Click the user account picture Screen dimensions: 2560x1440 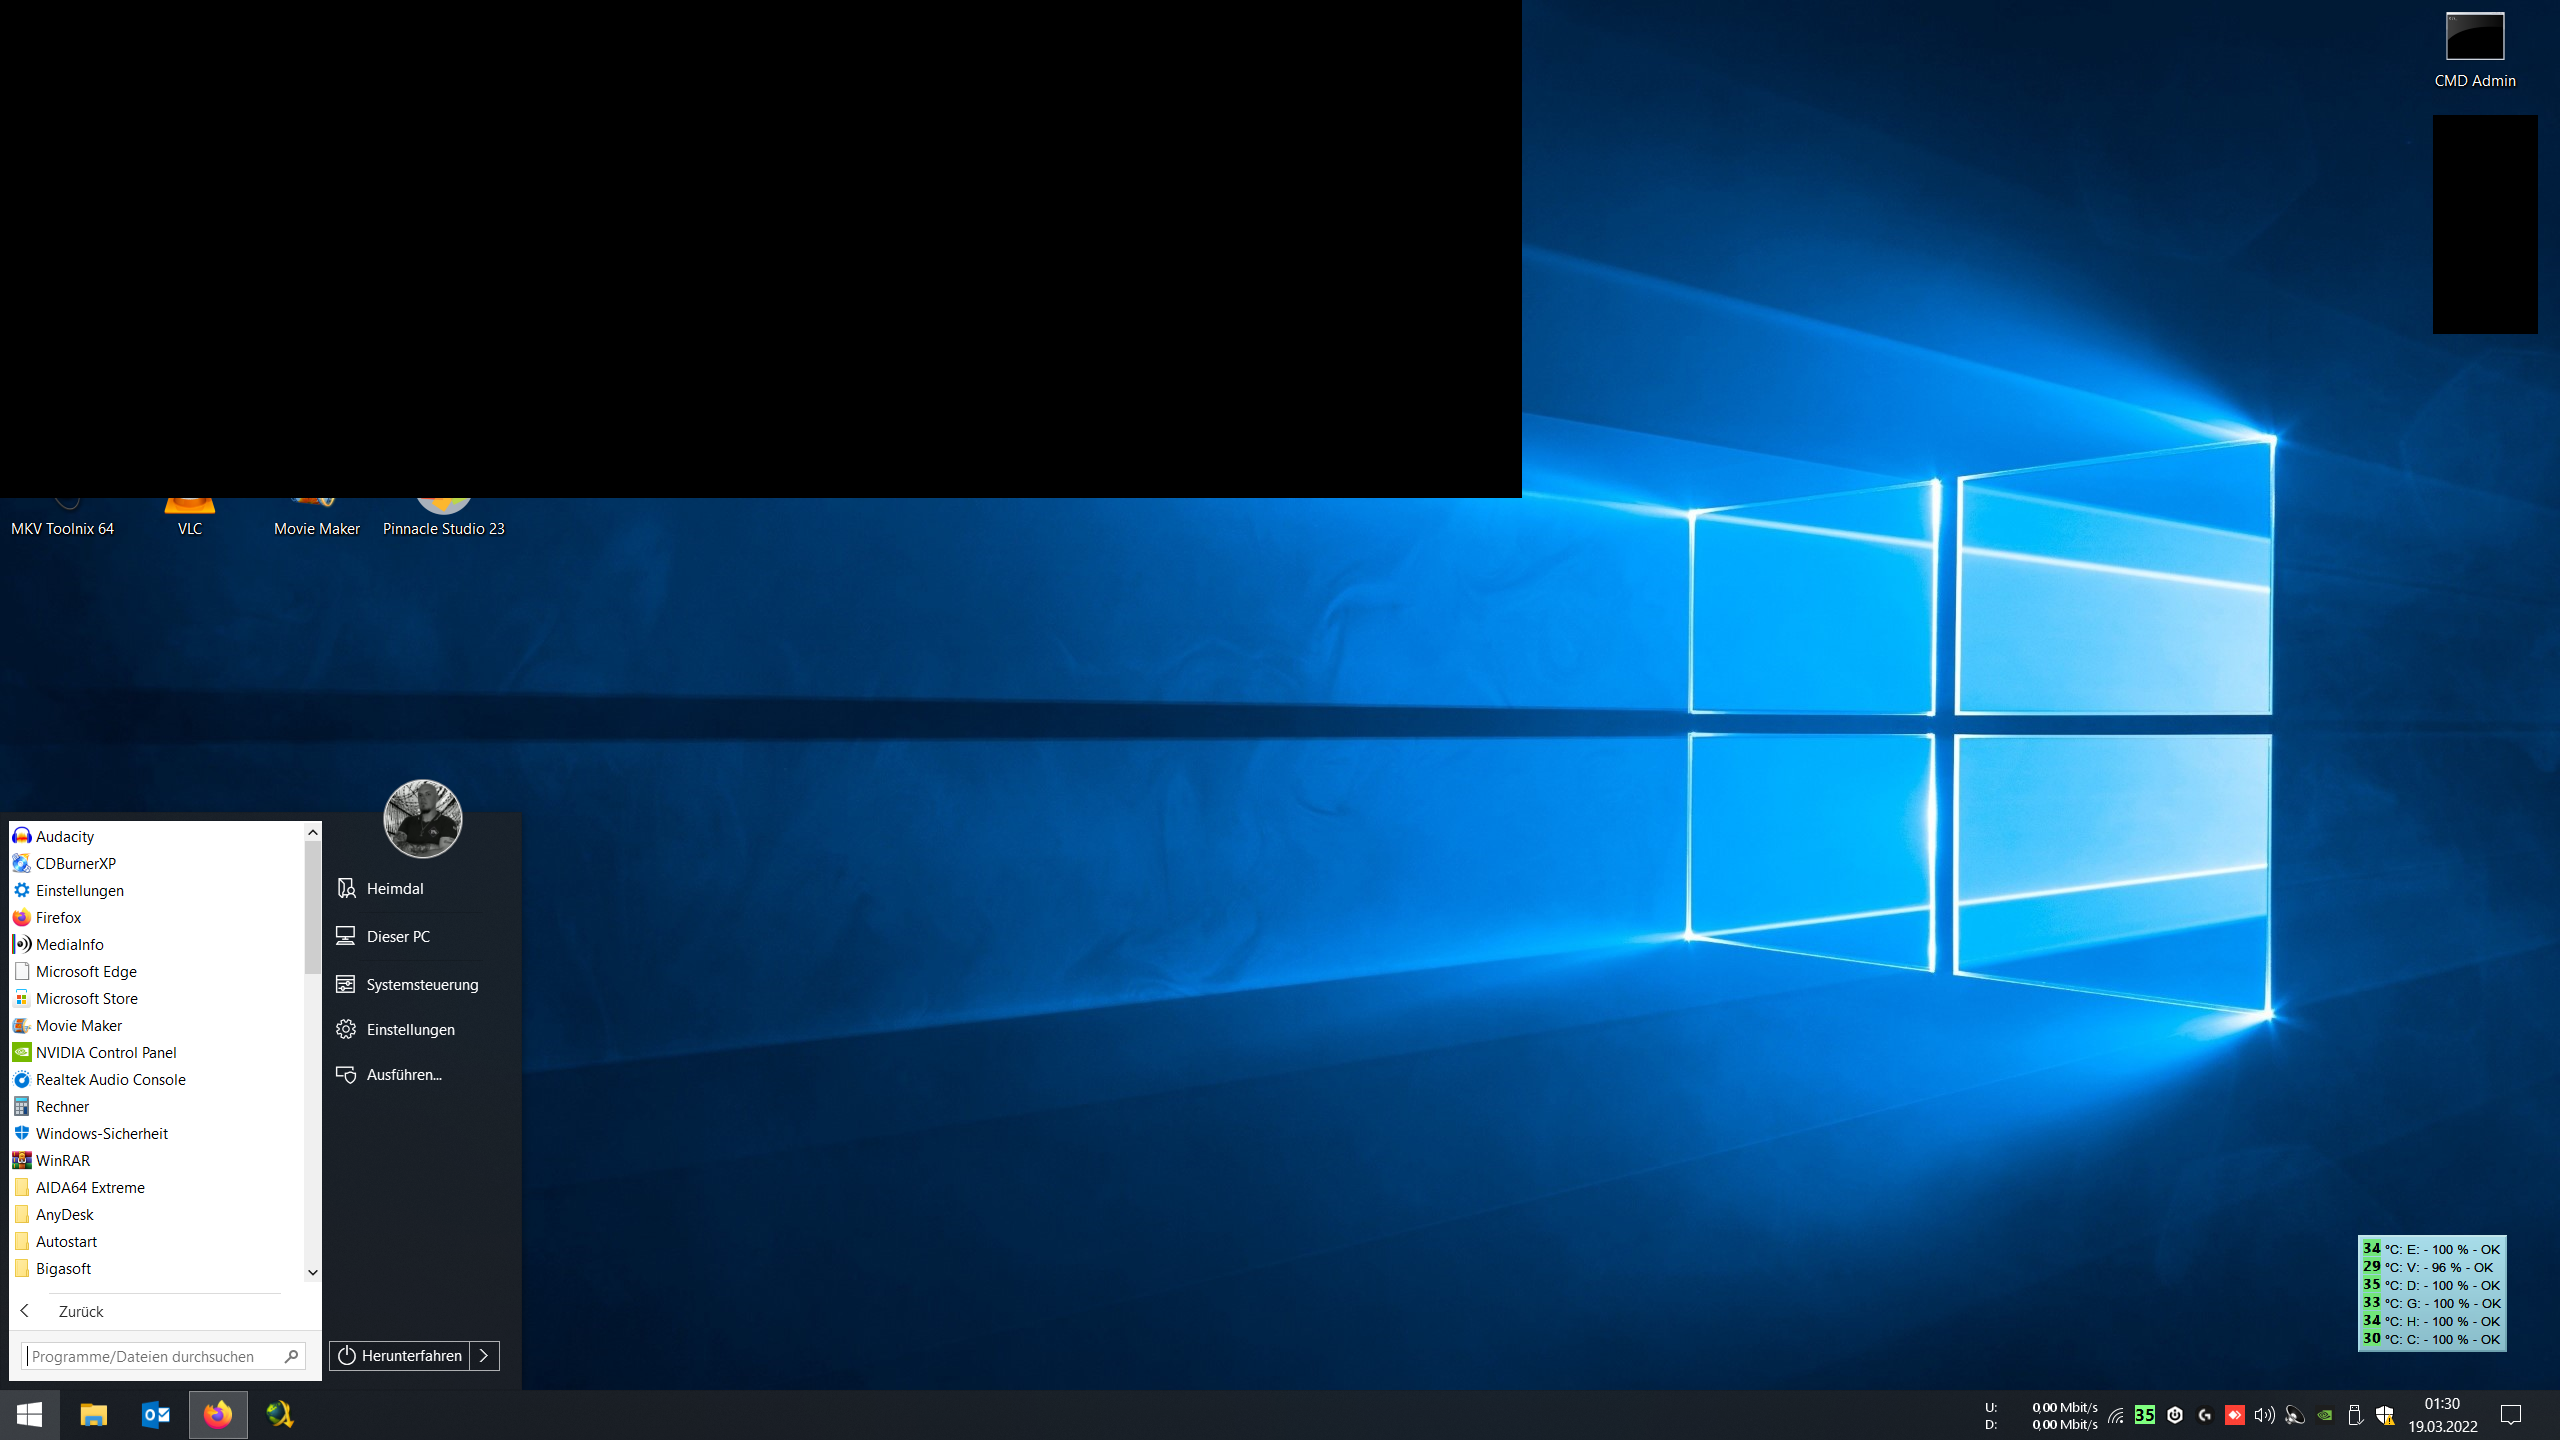click(422, 818)
